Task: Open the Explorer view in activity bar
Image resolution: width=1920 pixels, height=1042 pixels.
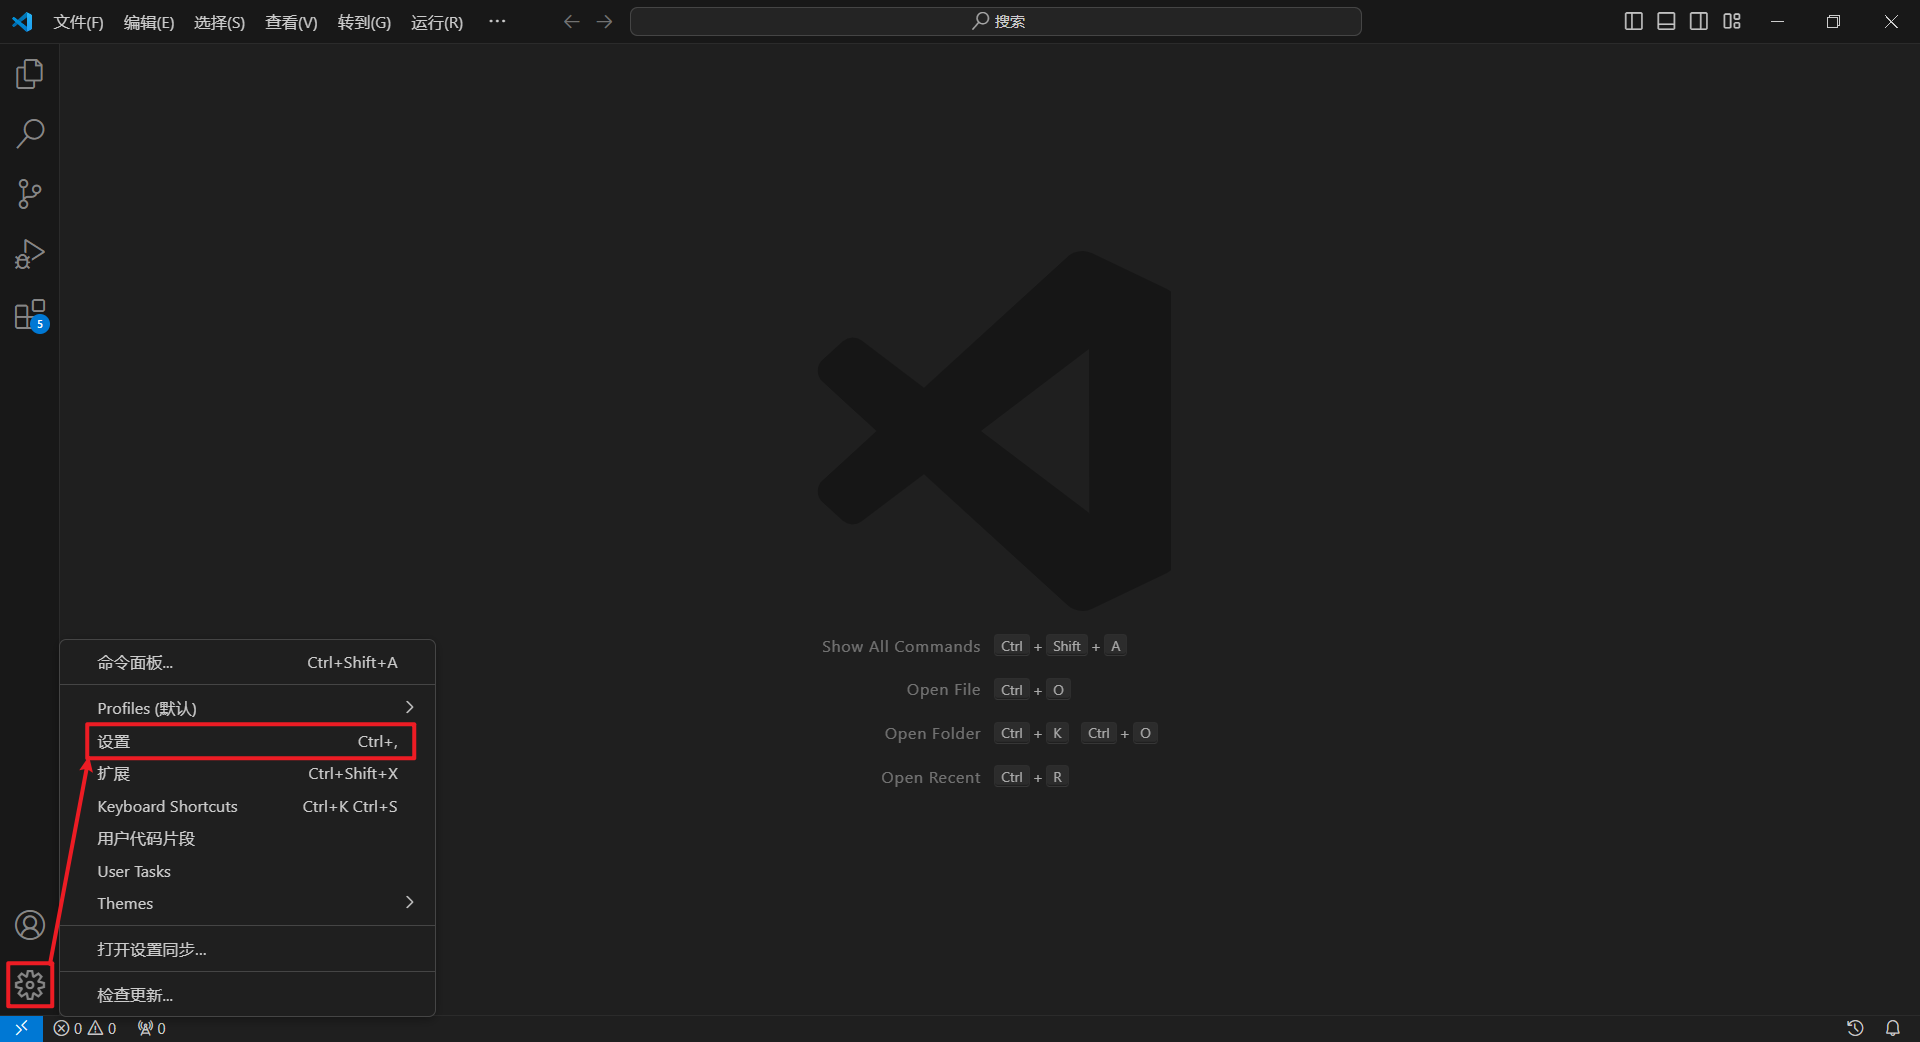Action: [x=30, y=74]
